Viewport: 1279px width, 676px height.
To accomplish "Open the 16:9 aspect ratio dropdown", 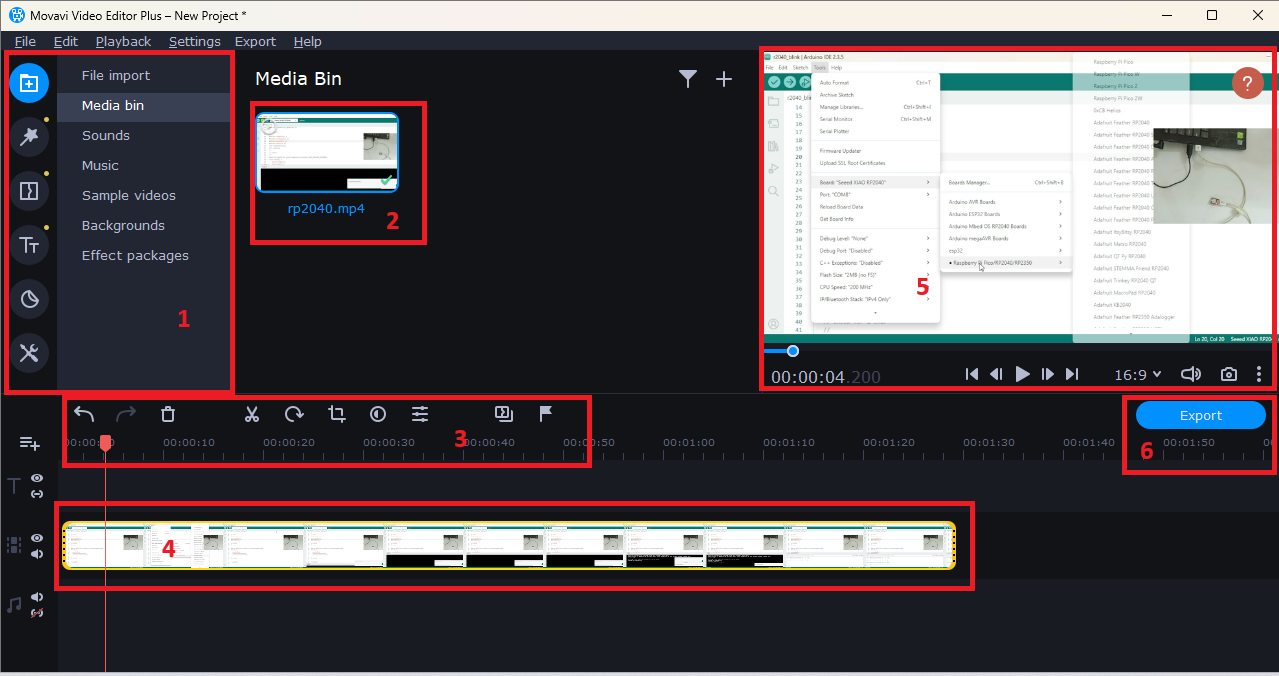I will pyautogui.click(x=1138, y=374).
